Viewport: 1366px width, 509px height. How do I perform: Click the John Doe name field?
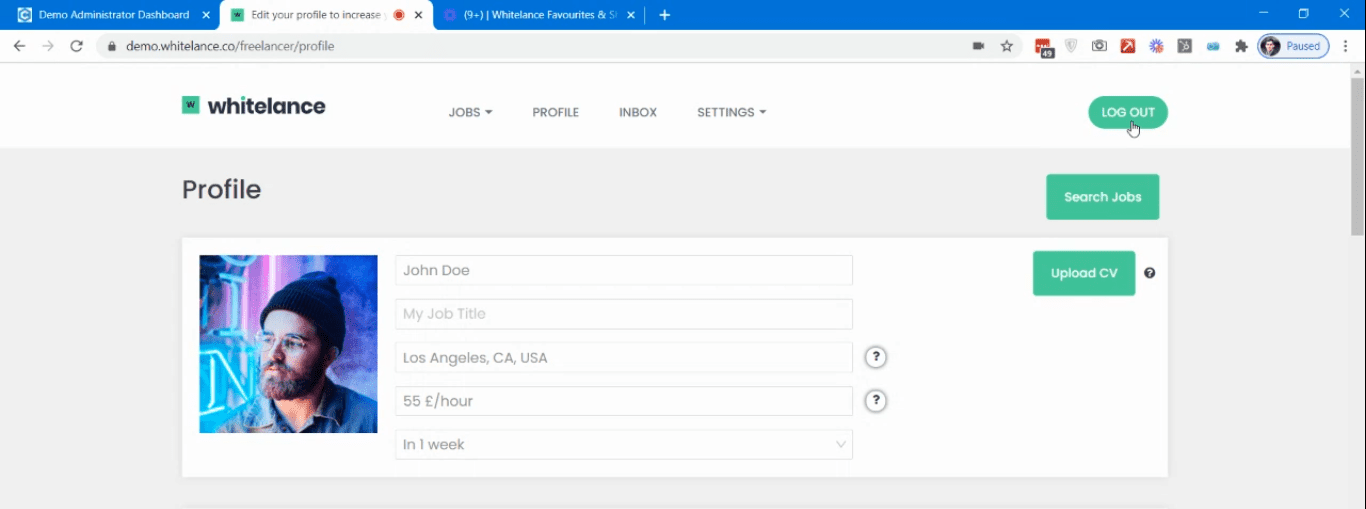coord(624,270)
